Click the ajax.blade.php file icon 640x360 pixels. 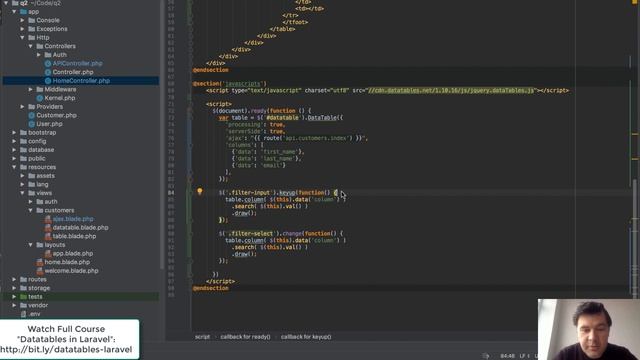click(x=48, y=219)
